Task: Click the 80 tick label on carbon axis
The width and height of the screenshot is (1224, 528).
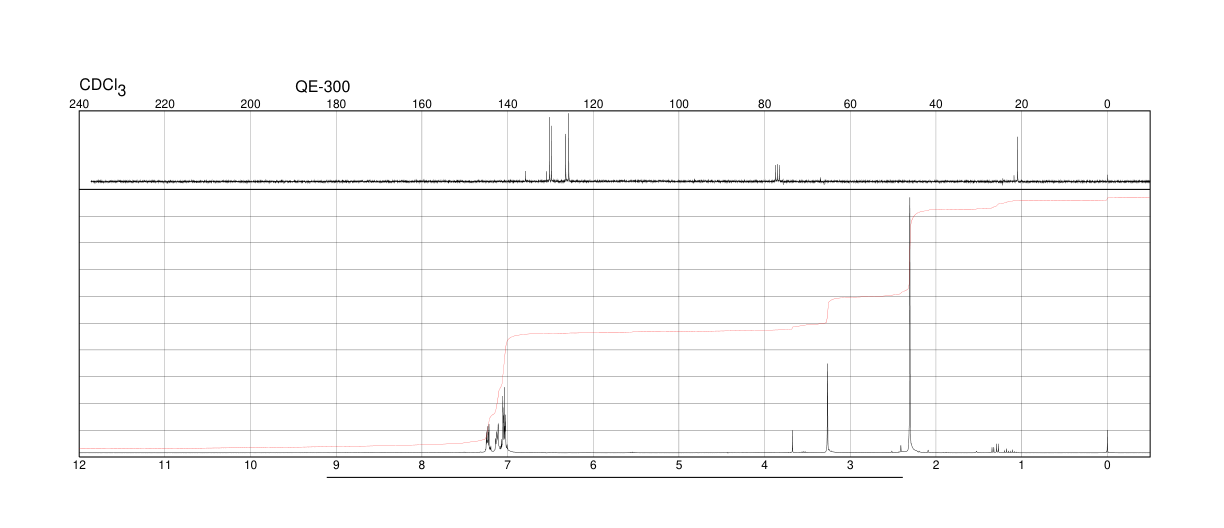Action: tap(765, 104)
